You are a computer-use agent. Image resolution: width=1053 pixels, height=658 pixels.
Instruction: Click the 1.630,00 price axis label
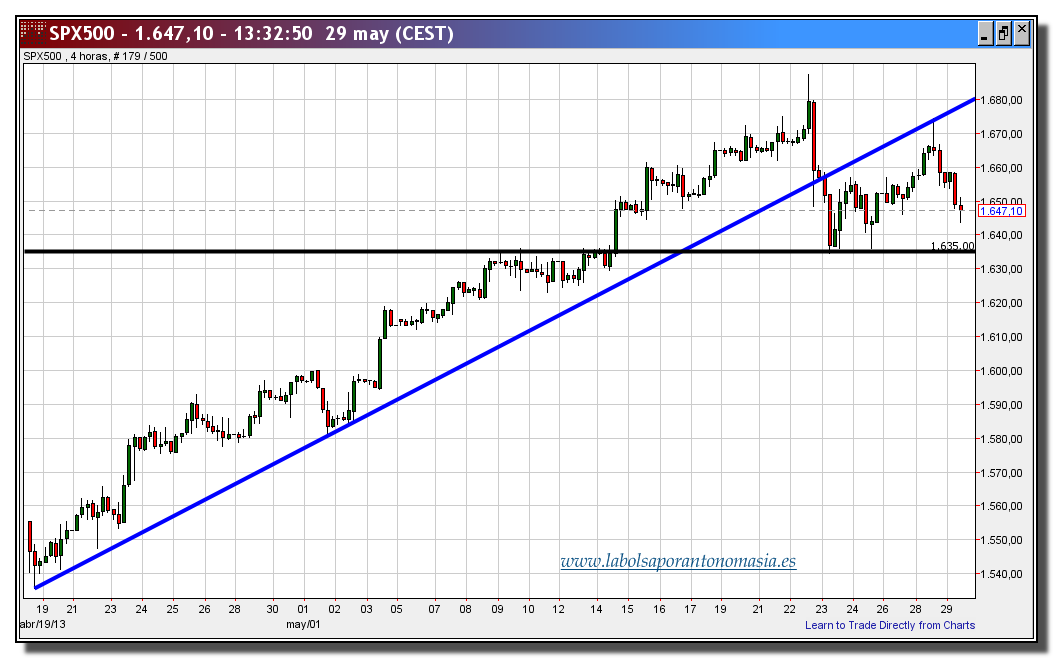pos(1001,269)
